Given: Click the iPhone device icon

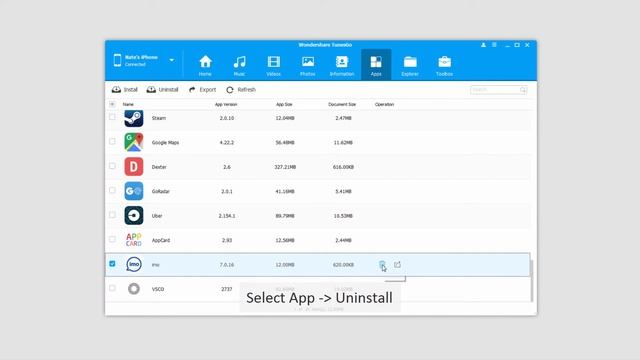Looking at the screenshot, I should tap(118, 60).
